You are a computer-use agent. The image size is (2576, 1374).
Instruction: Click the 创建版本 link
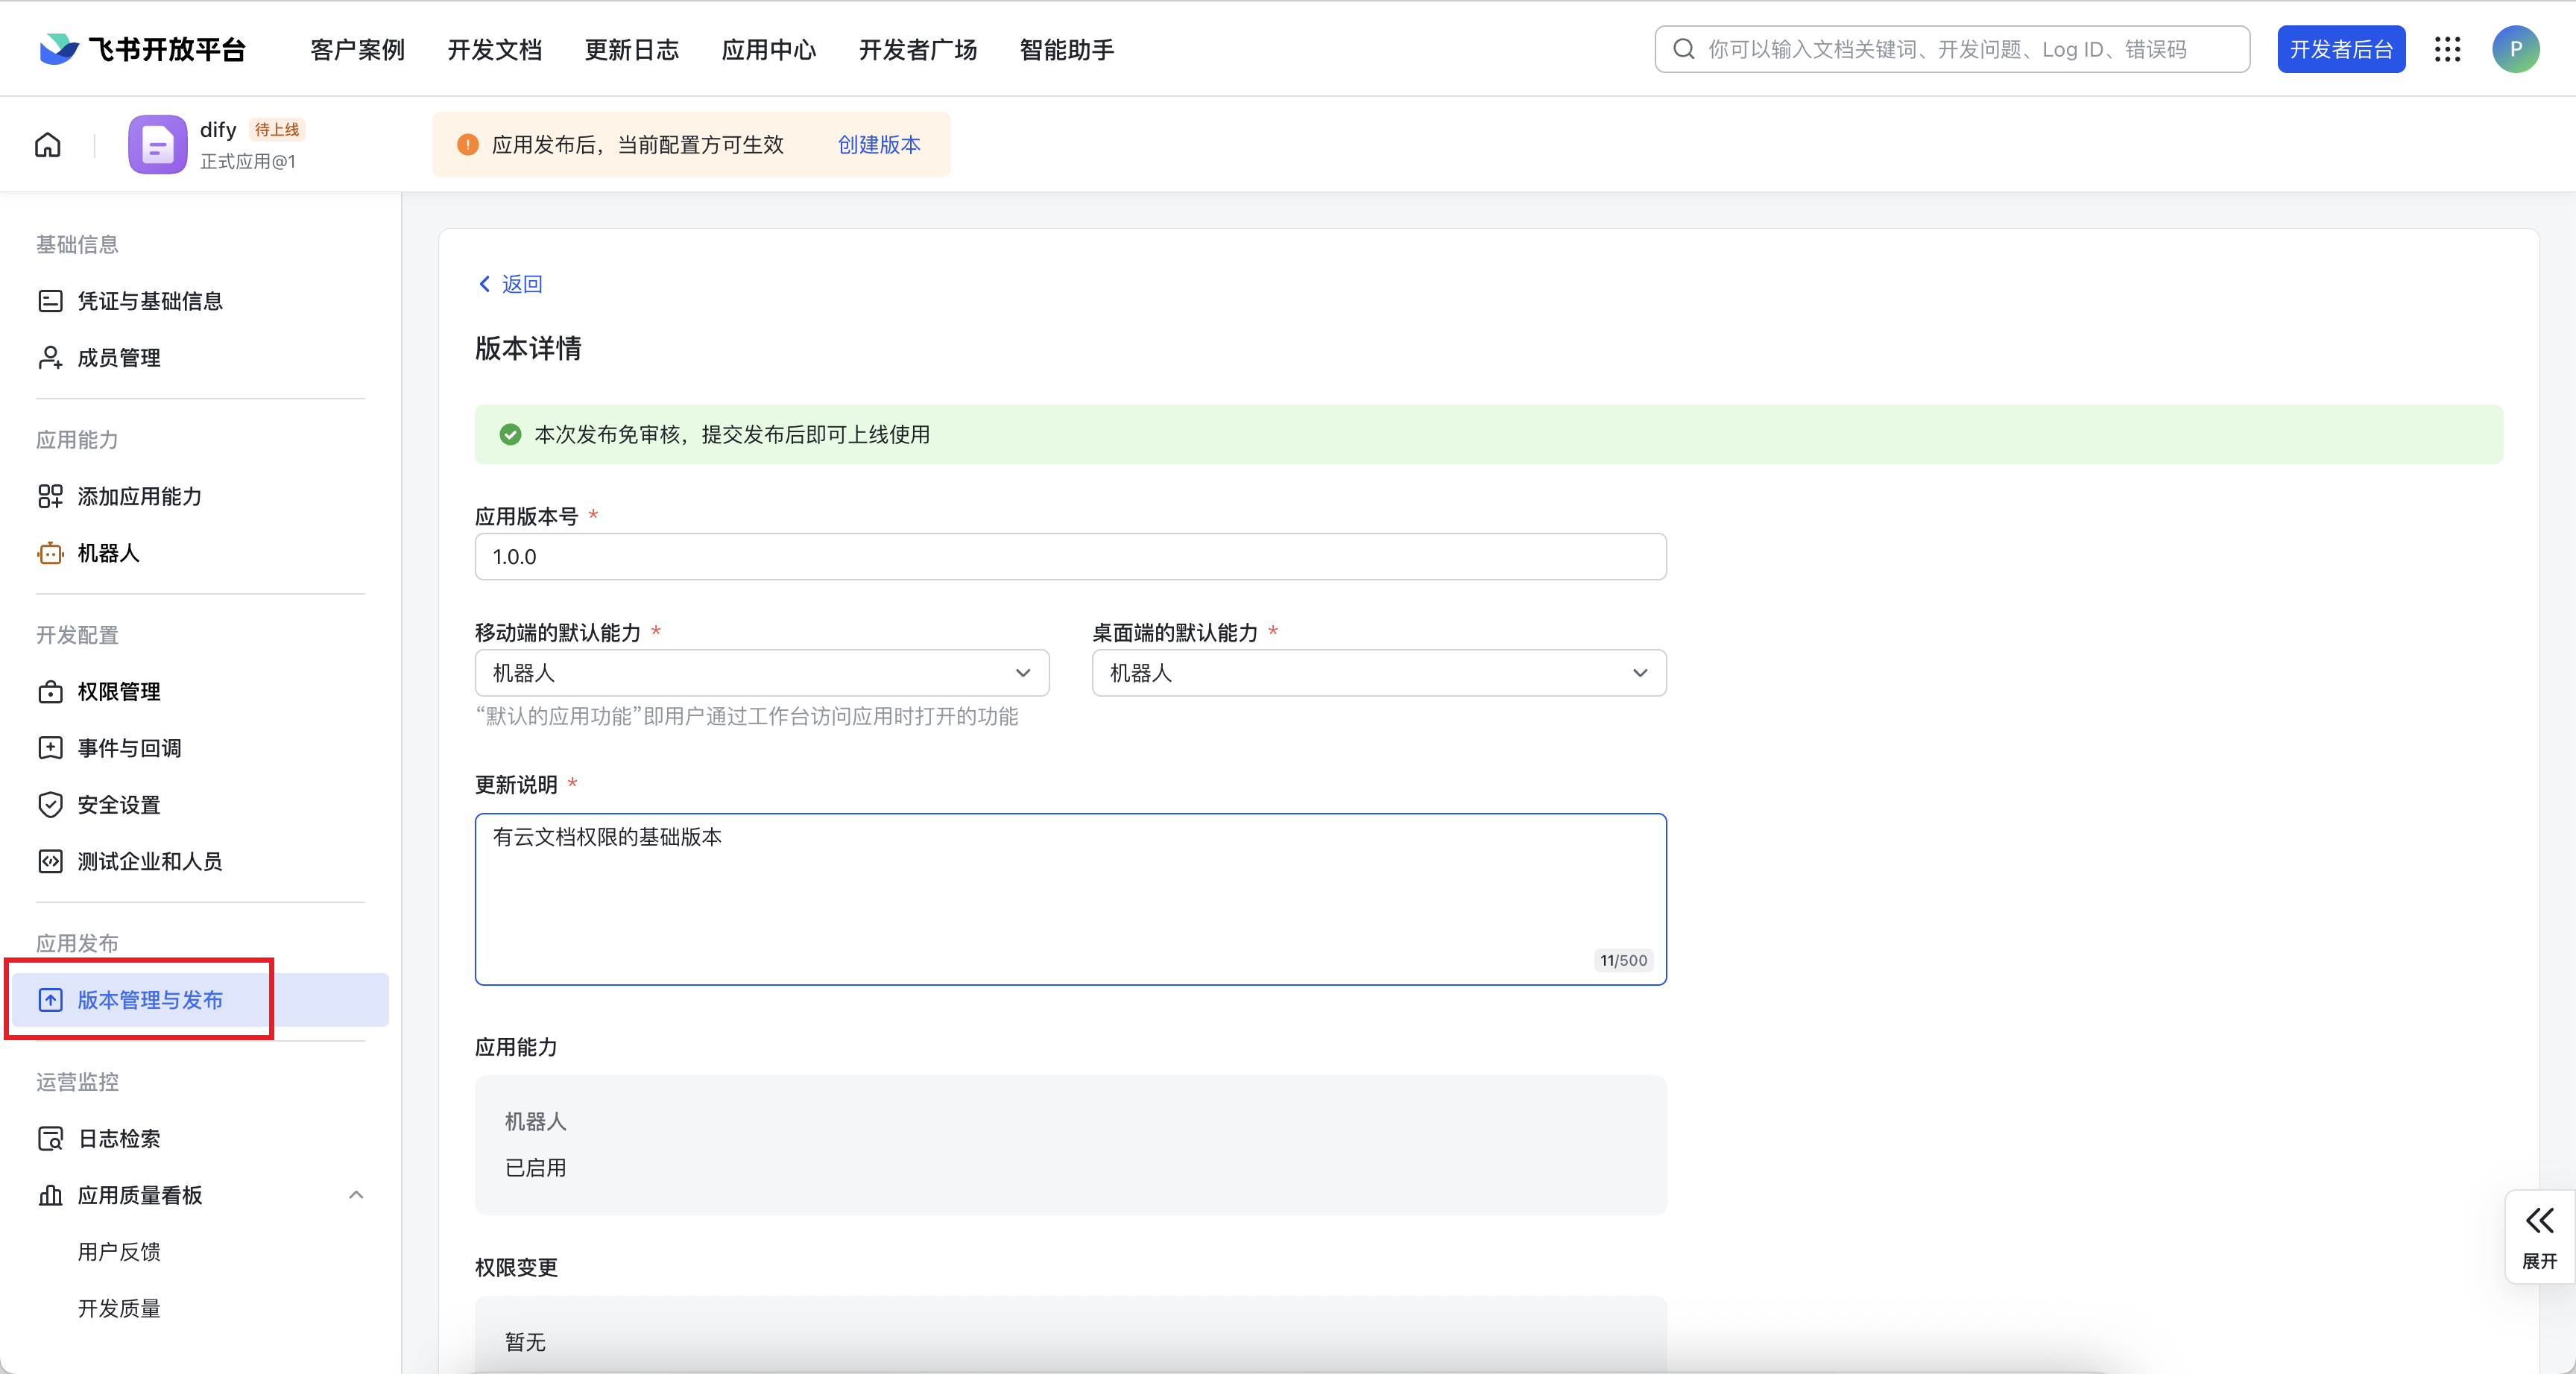(878, 145)
